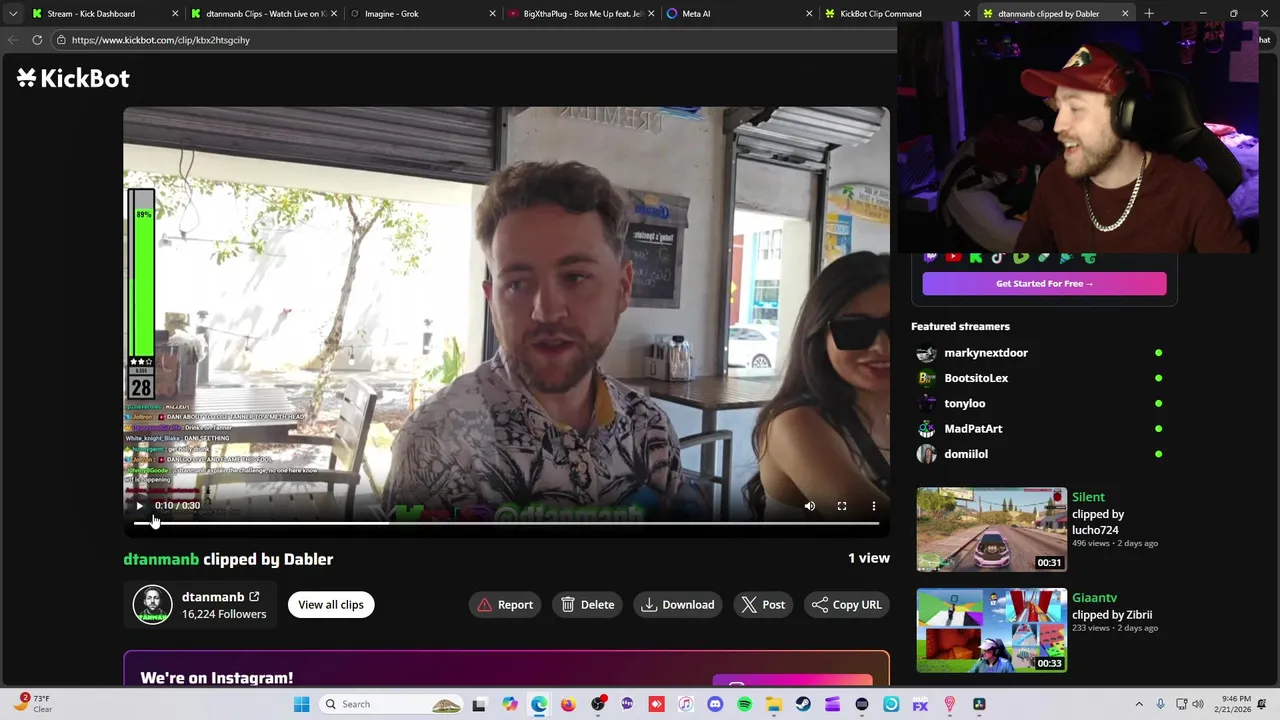The width and height of the screenshot is (1280, 720).
Task: Go back to previous page
Action: coord(13,40)
